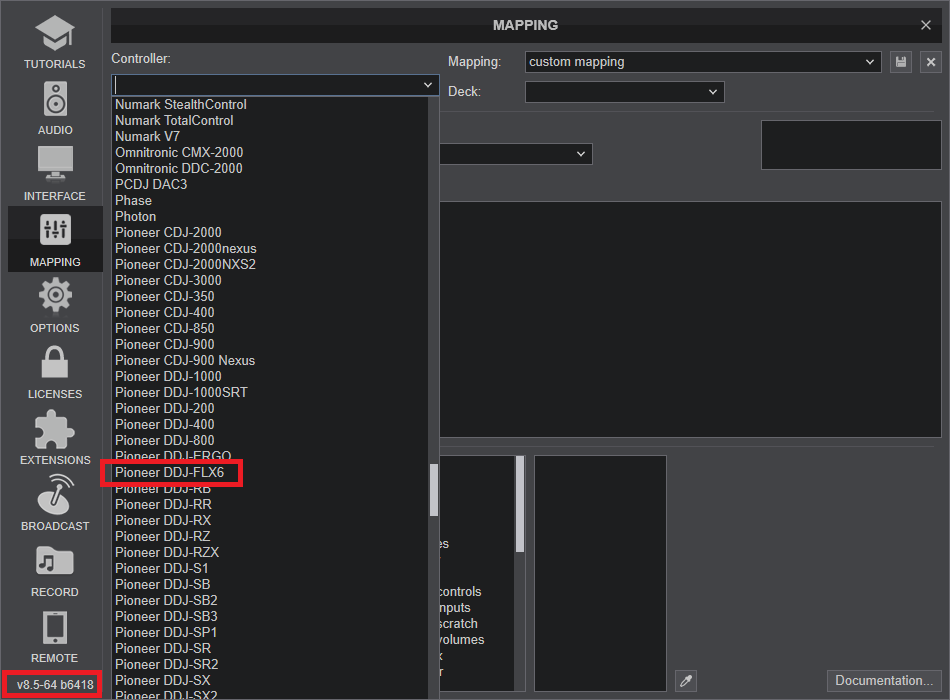Select Pioneer CDJ-900 entry
Image resolution: width=950 pixels, height=700 pixels.
(164, 345)
